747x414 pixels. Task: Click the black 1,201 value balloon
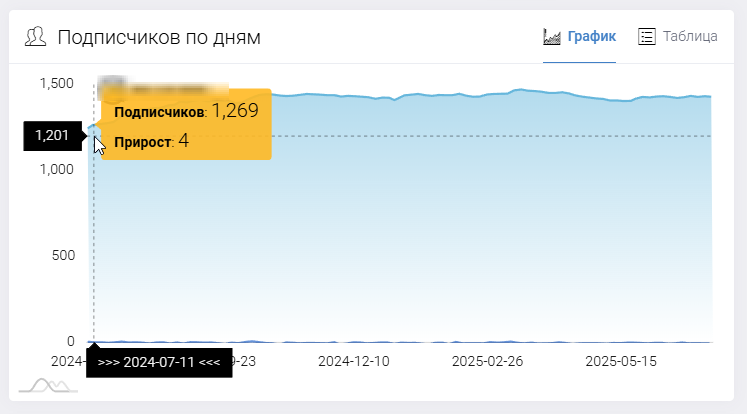(x=52, y=135)
